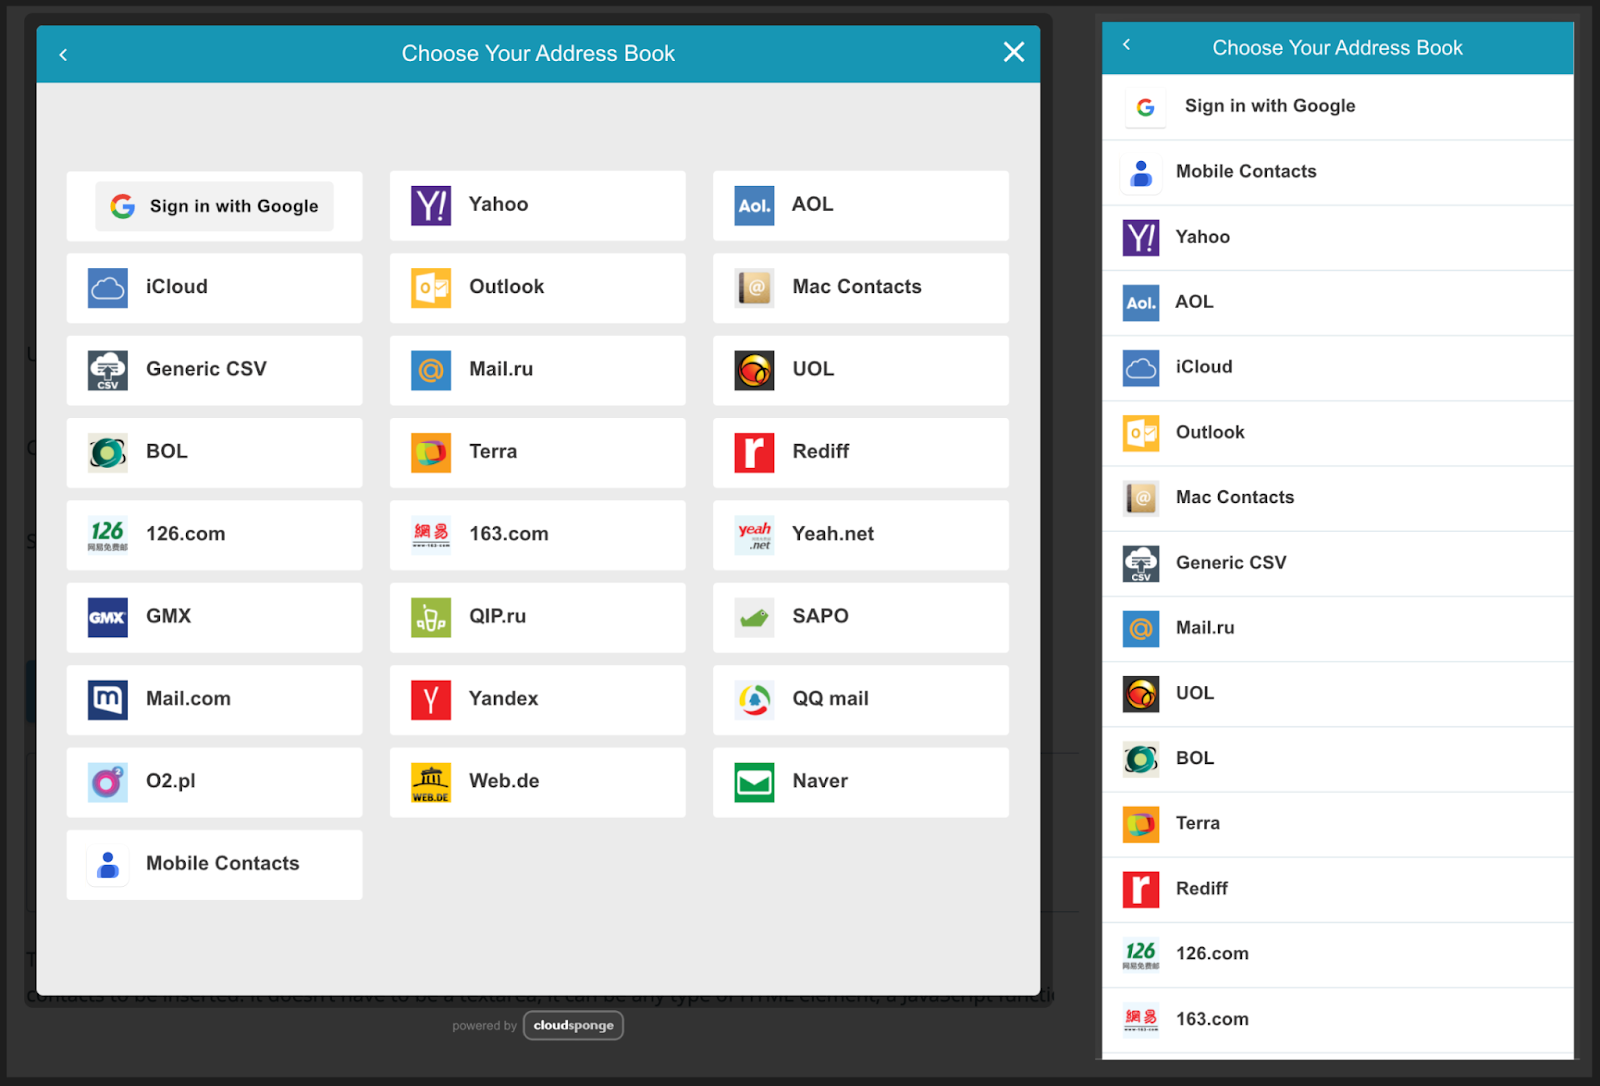Open the QQ mail icon
The width and height of the screenshot is (1600, 1086).
(x=754, y=700)
